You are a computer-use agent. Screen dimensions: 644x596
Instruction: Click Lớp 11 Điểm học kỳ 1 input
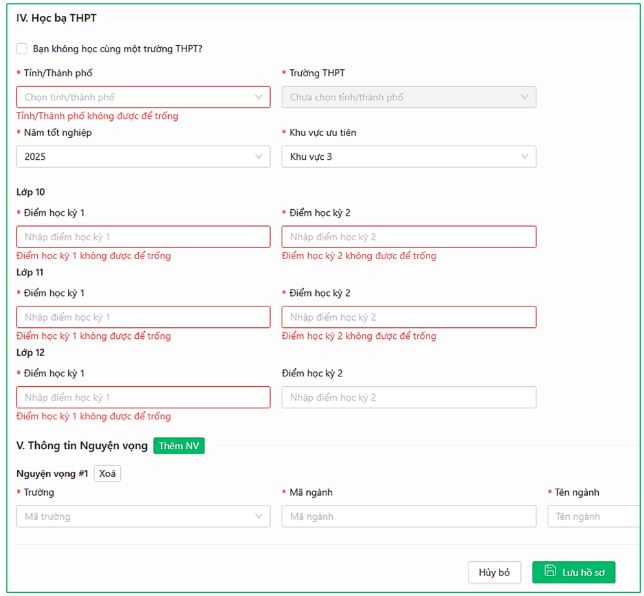tap(143, 317)
